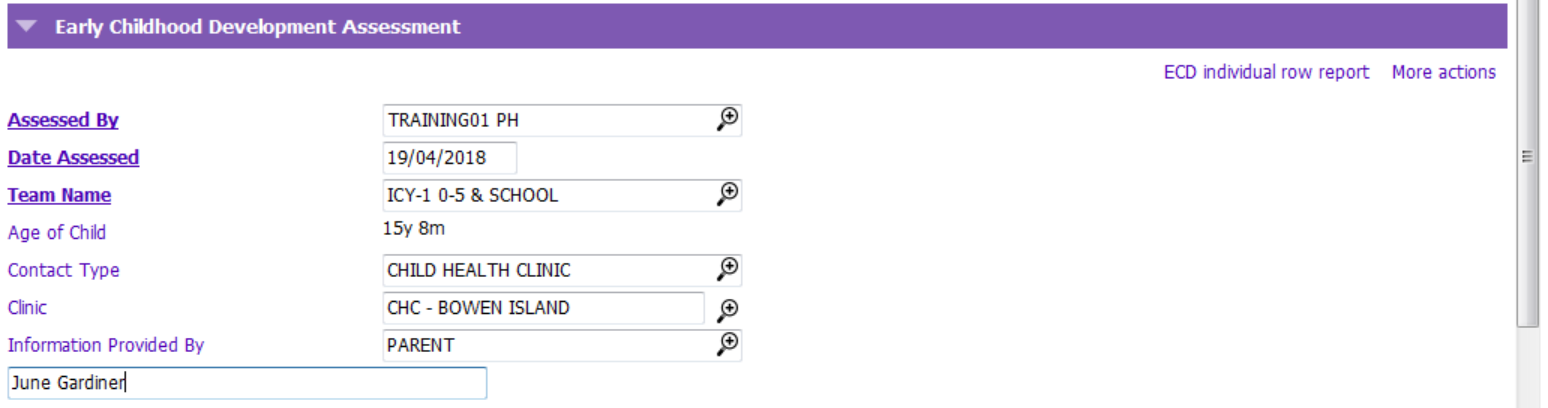
Task: Select the ICY-1 0-5 & SCHOOL field
Action: (x=545, y=196)
